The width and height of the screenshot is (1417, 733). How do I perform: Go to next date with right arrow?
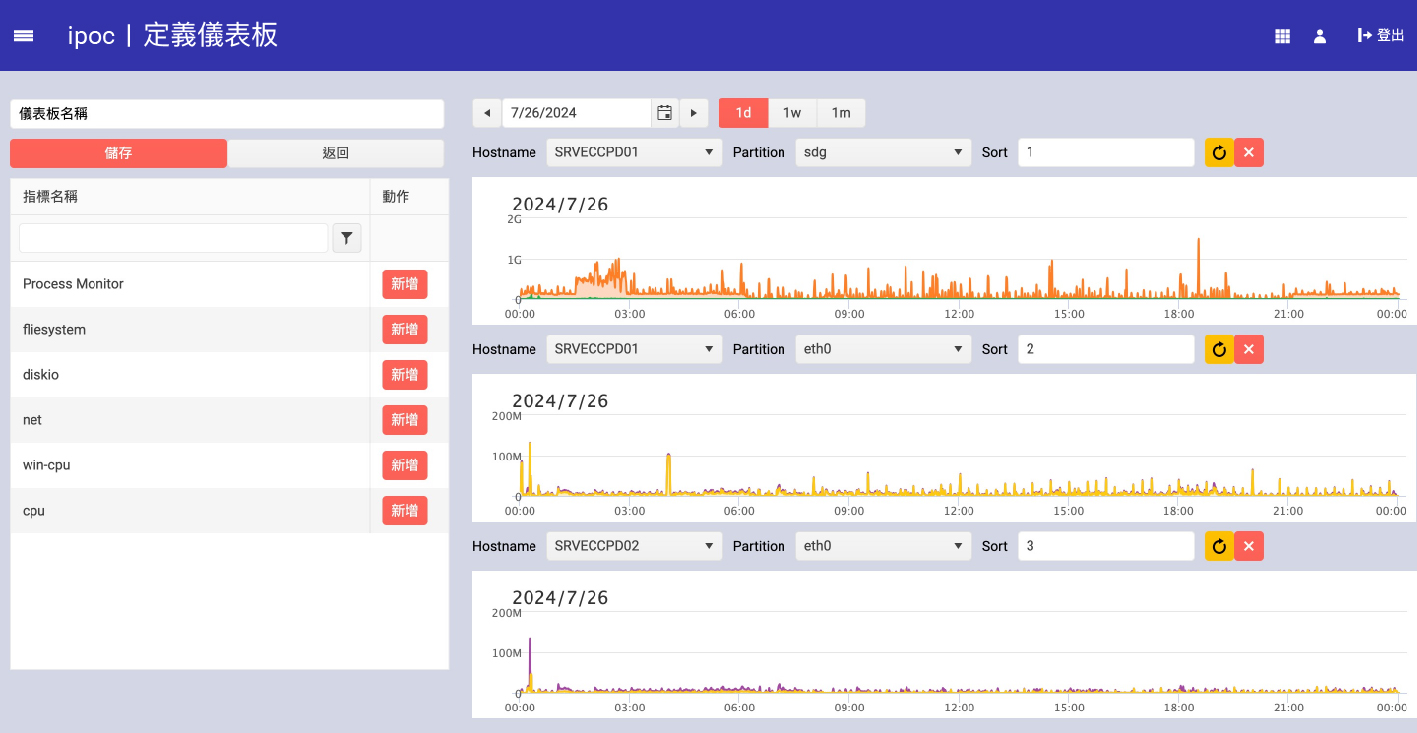694,113
